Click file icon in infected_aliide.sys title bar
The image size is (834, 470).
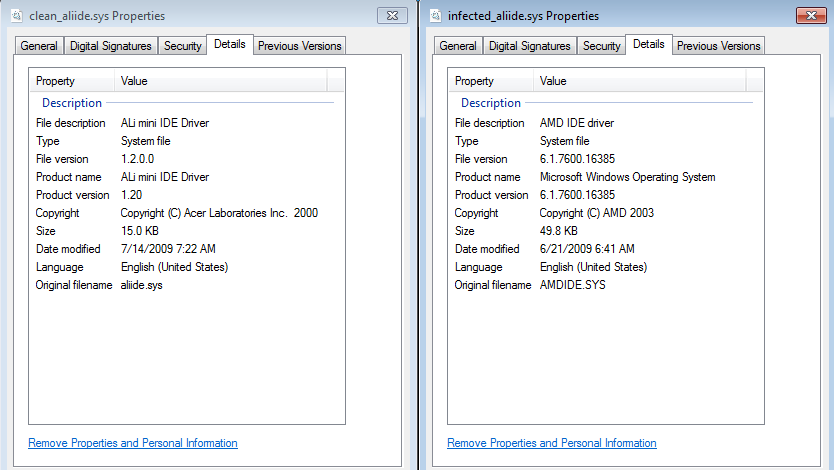pos(436,15)
